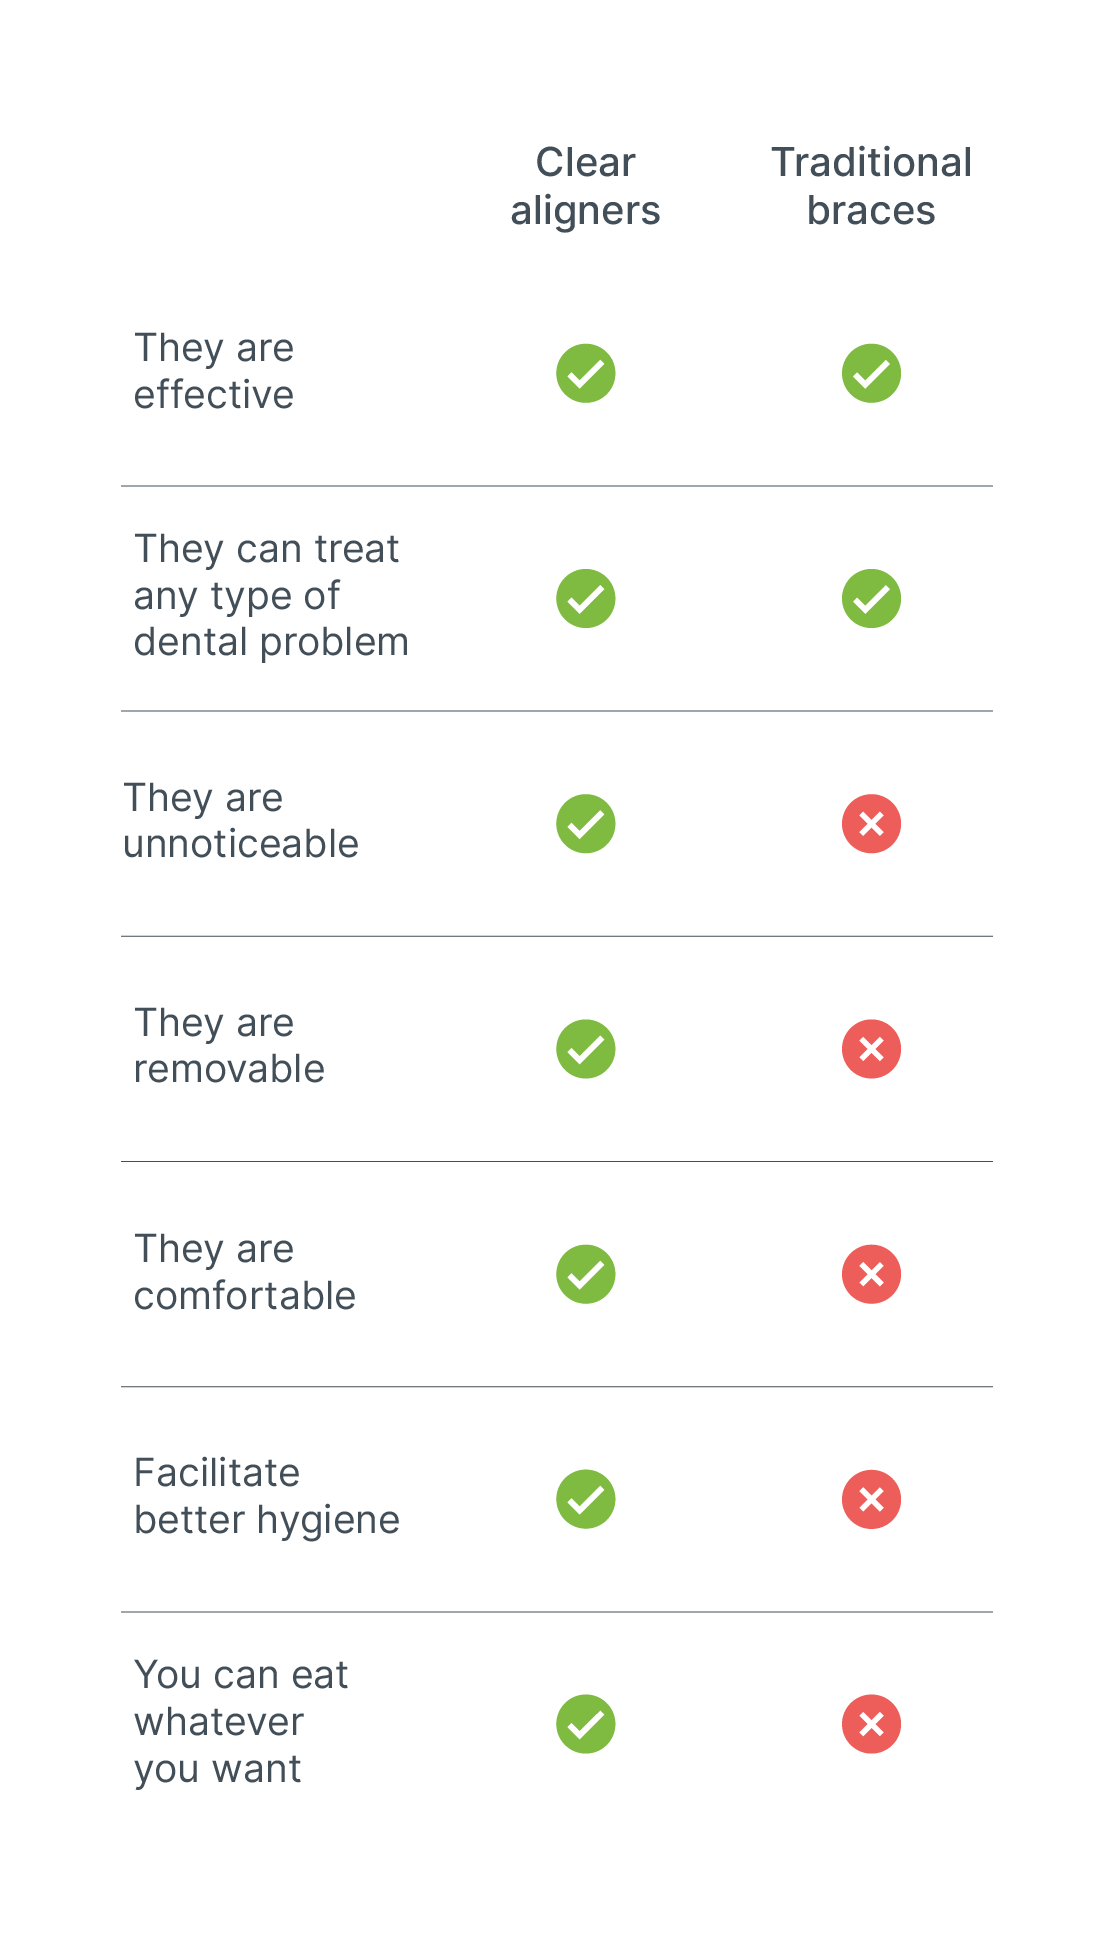Click green check for eat whatever you want
Viewport: 1114px width, 1935px height.
585,1724
